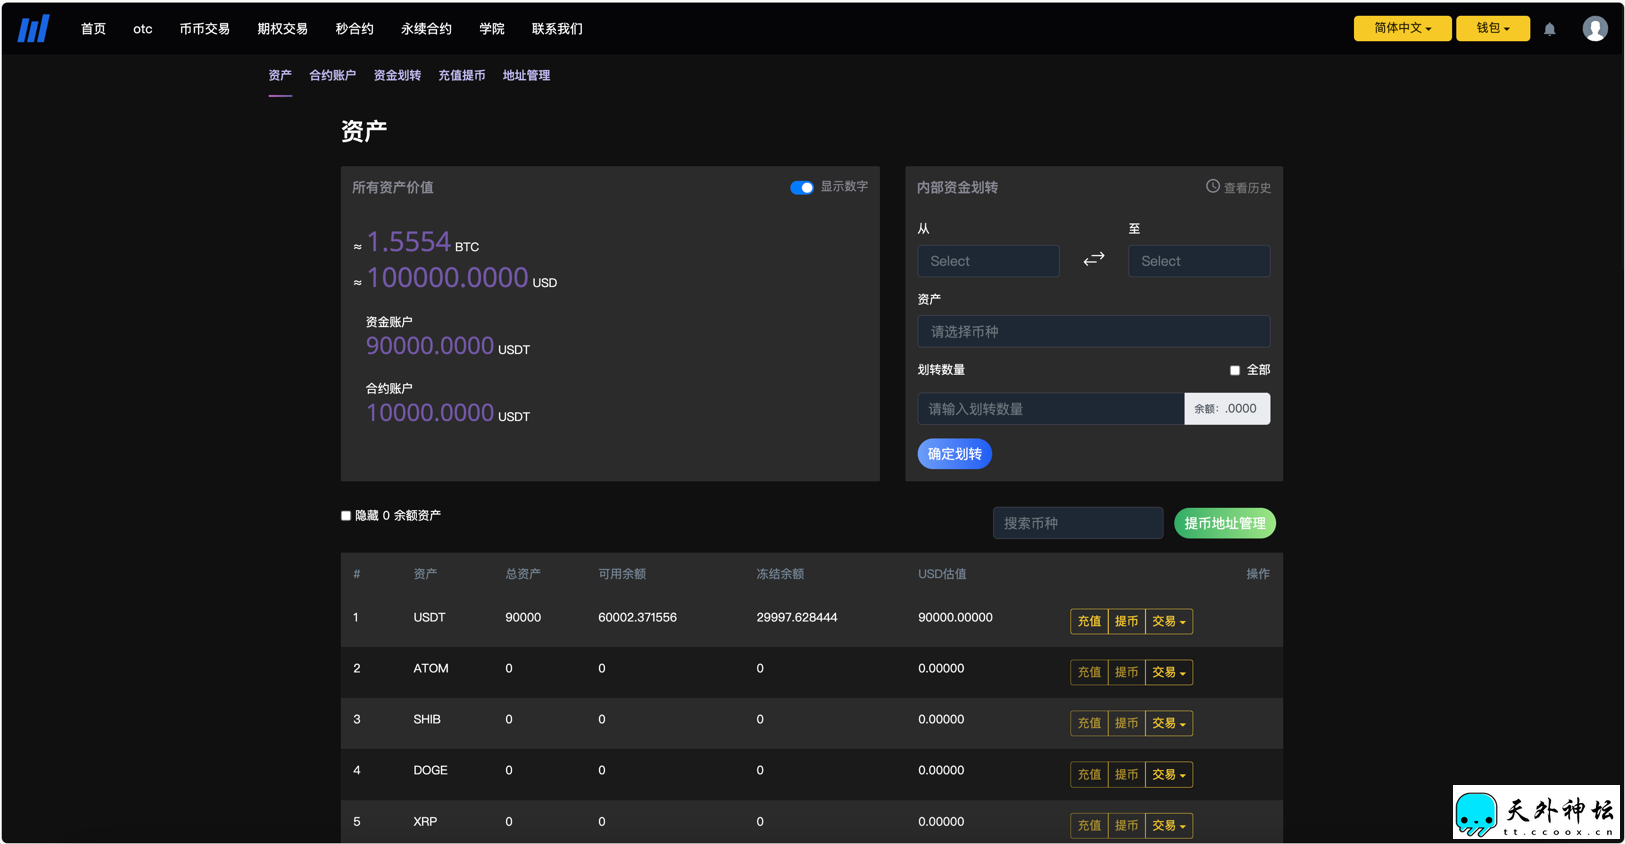Click 提币 for USDT
1625x844 pixels.
pyautogui.click(x=1126, y=621)
